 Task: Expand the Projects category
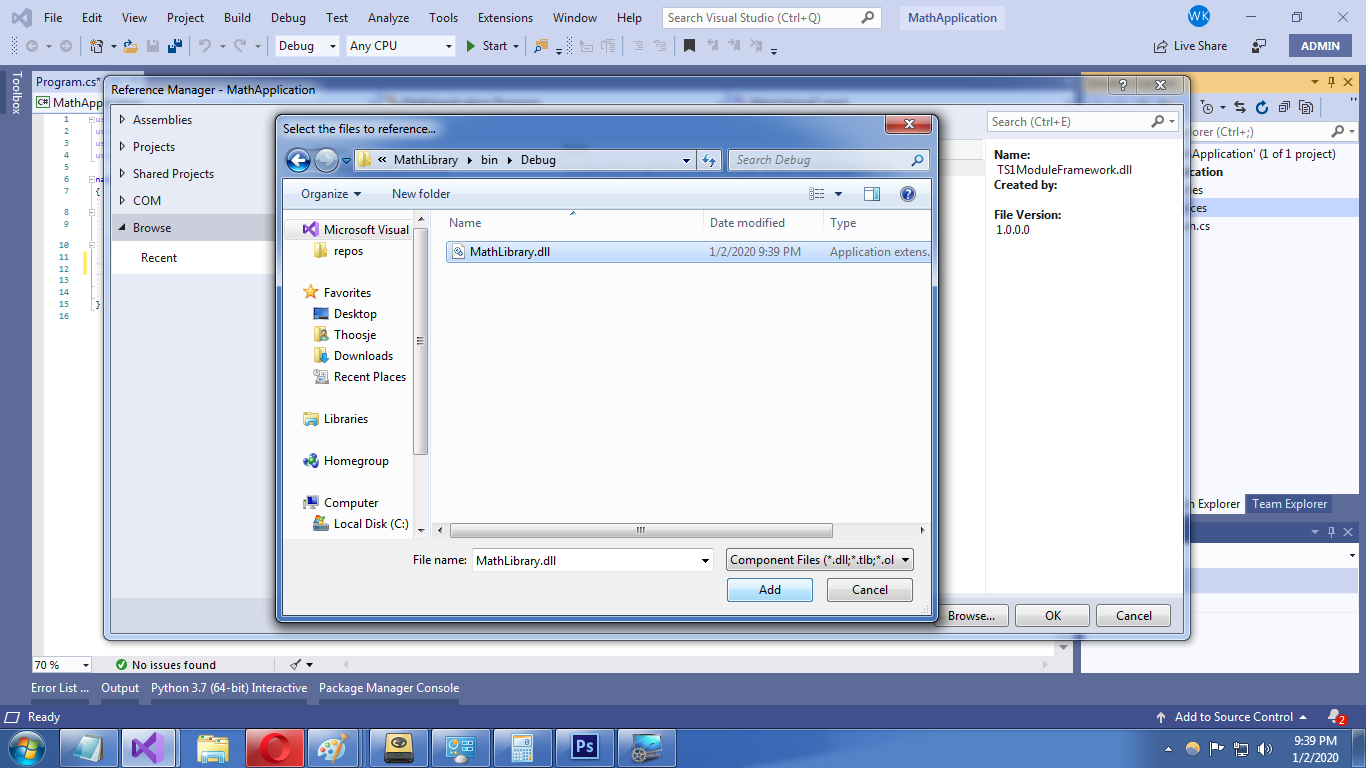coord(123,147)
